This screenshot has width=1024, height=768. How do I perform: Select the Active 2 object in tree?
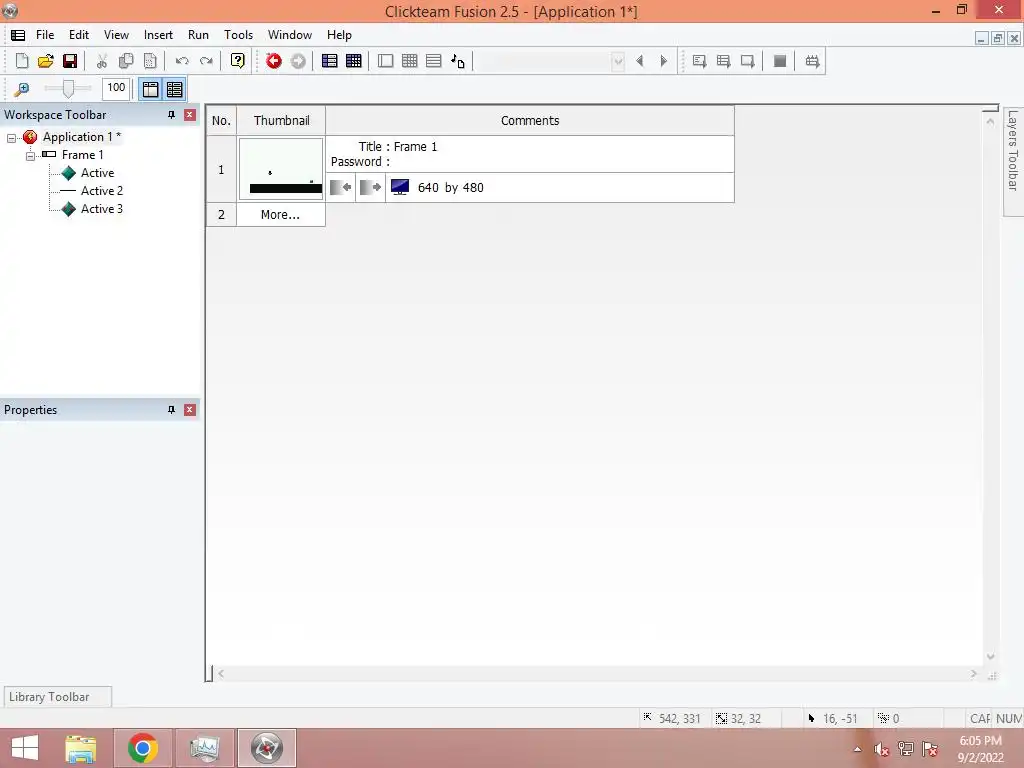click(102, 191)
